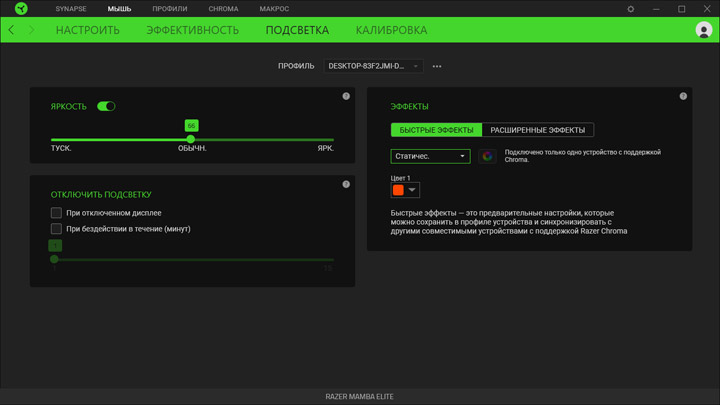Maximize the Synapse window
Viewport: 720px width, 405px height.
(681, 9)
